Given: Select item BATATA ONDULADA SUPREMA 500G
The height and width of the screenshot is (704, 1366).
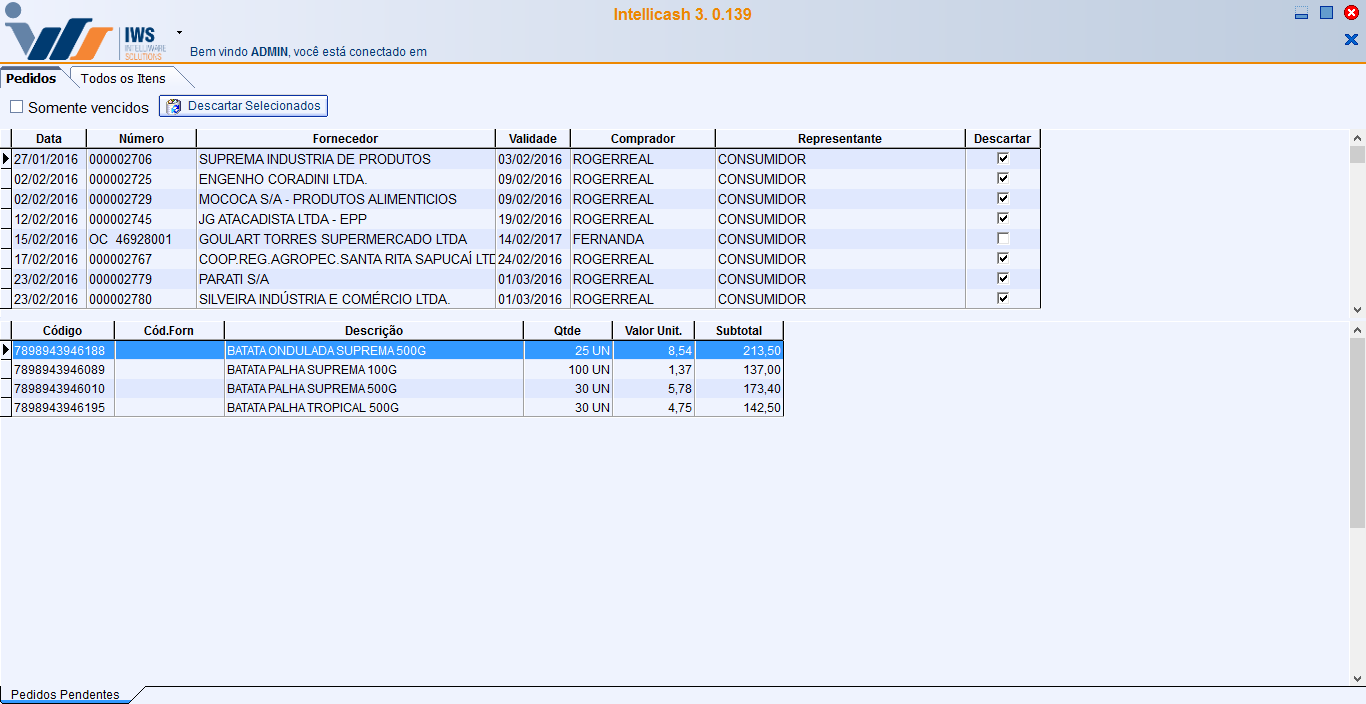Looking at the screenshot, I should 374,351.
